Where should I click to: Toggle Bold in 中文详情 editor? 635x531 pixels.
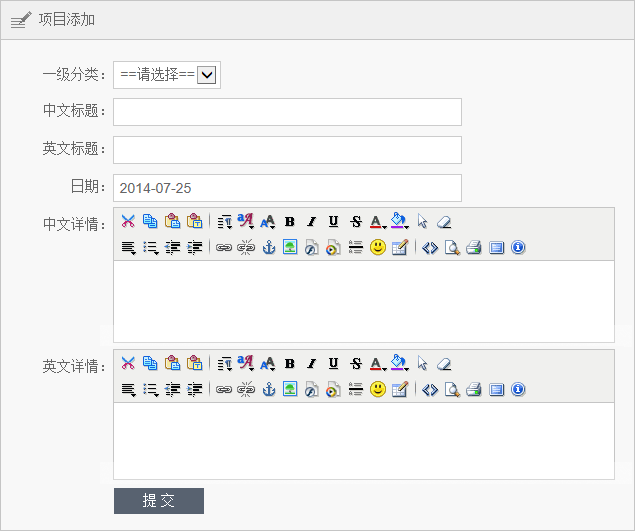[290, 222]
